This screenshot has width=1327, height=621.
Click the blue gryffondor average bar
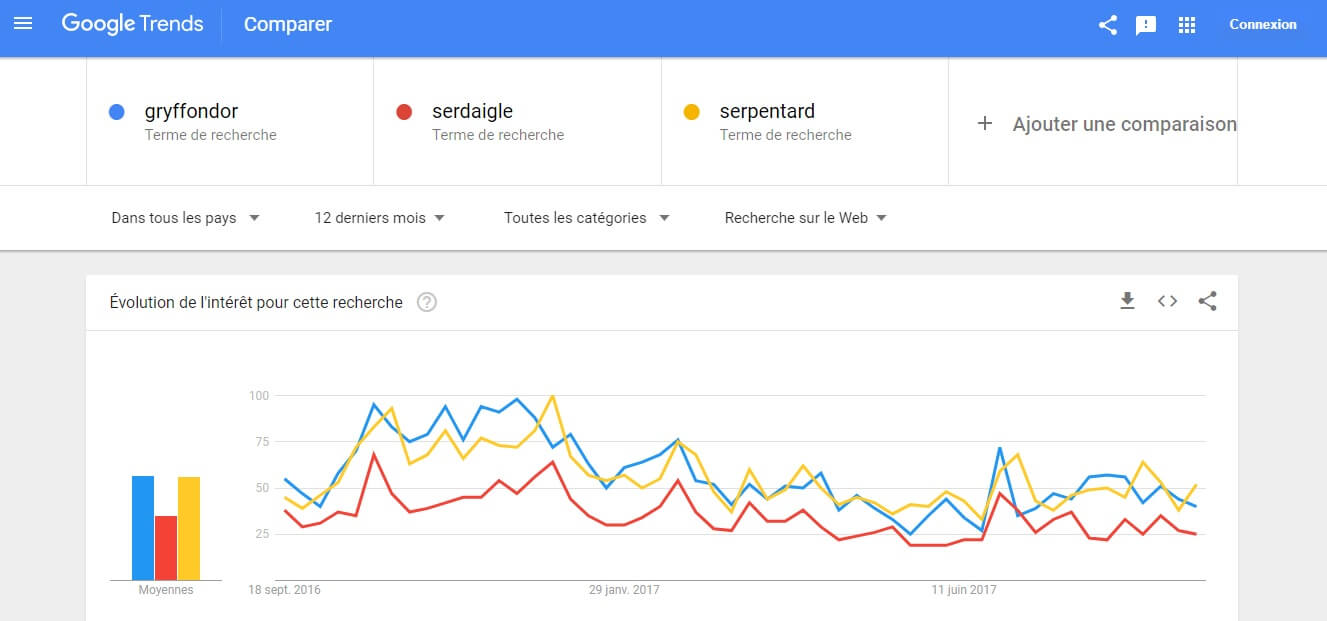143,528
